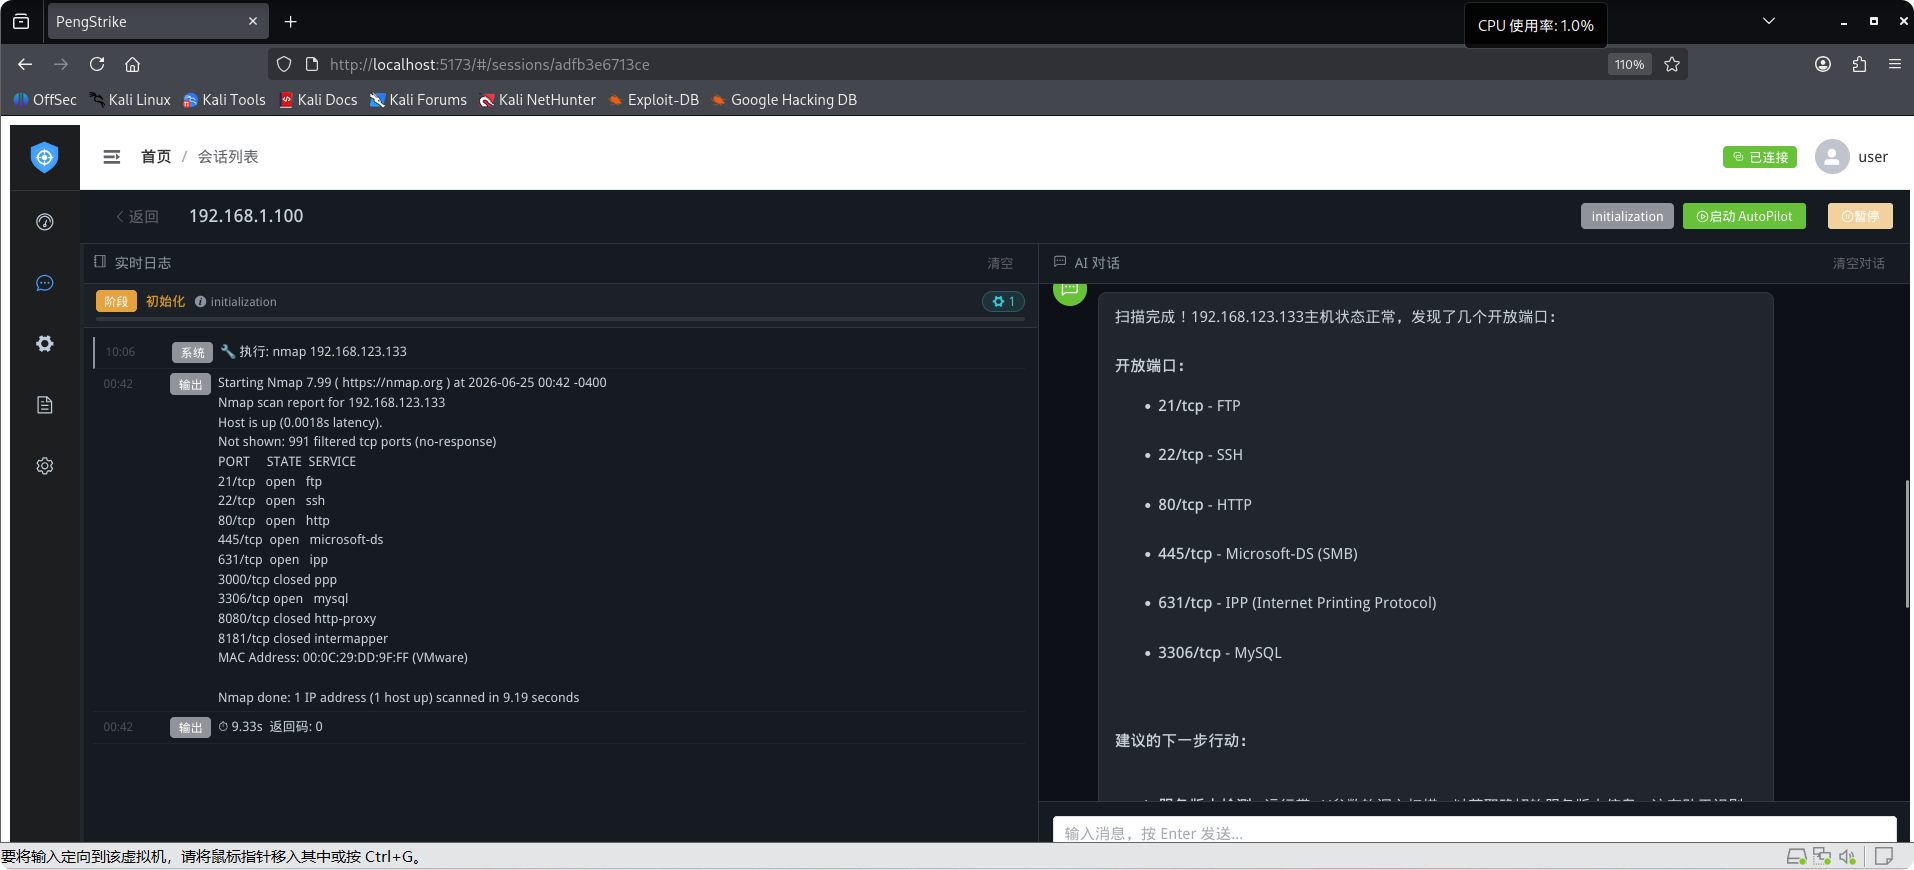This screenshot has width=1914, height=870.
Task: Open the browser extensions icon
Action: pyautogui.click(x=1859, y=64)
